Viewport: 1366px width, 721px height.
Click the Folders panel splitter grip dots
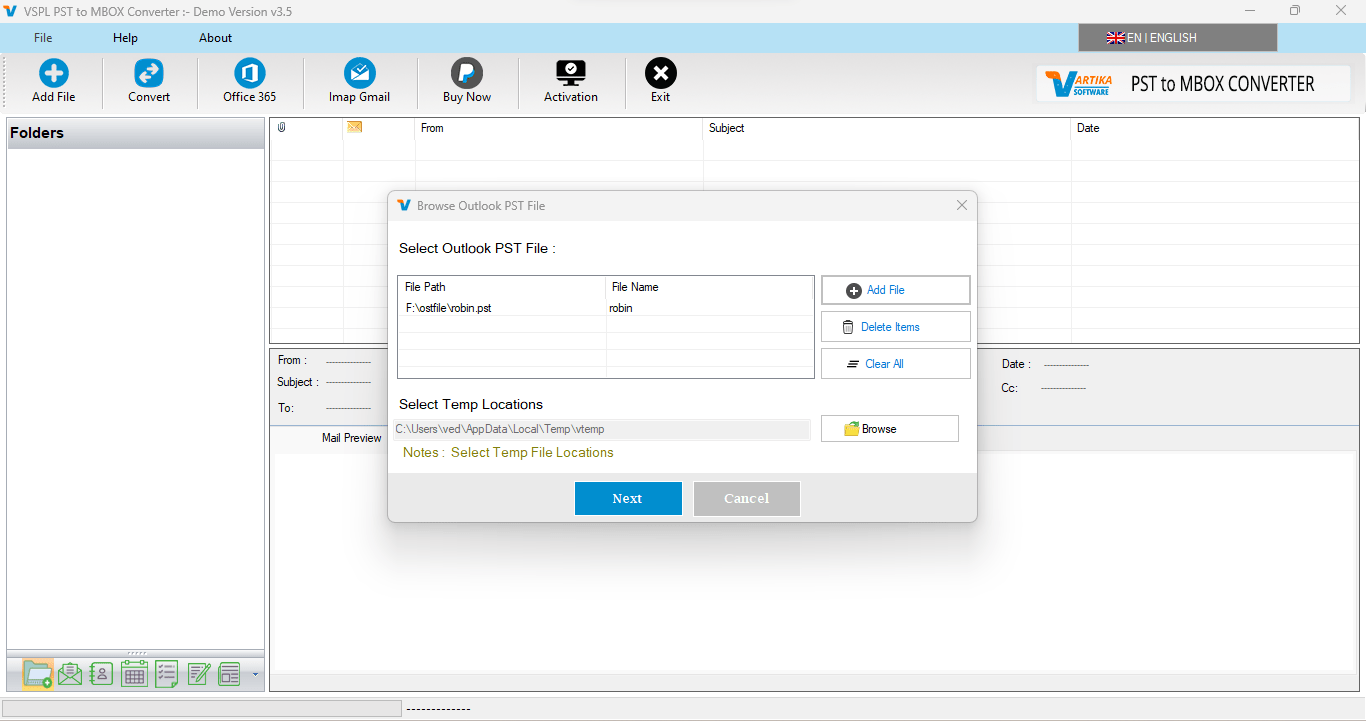click(x=135, y=653)
